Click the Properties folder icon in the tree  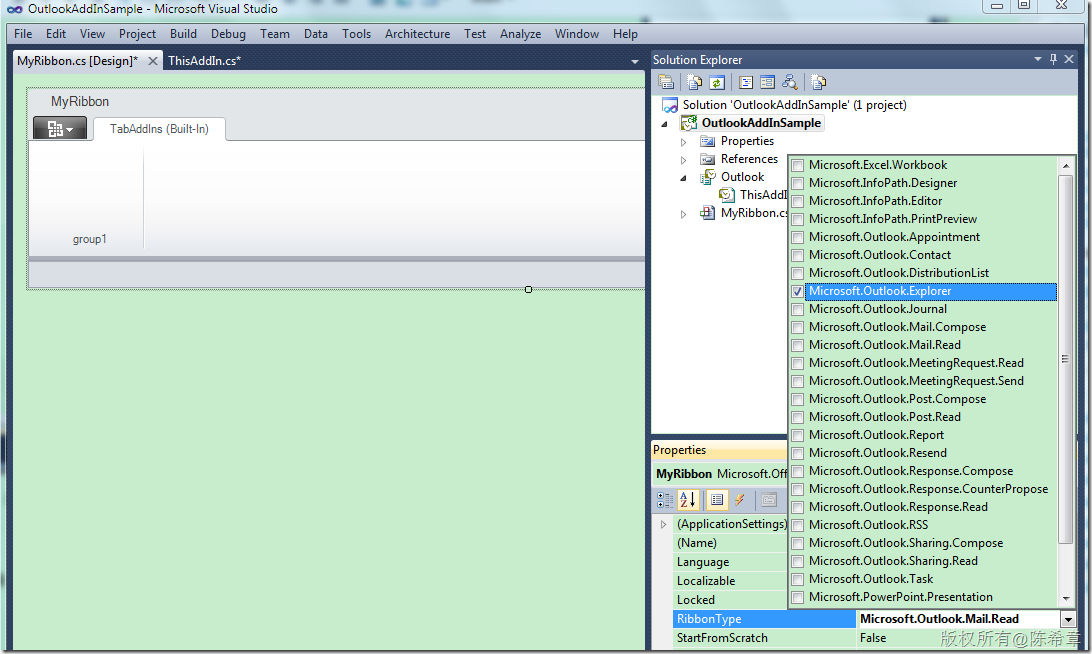tap(708, 141)
